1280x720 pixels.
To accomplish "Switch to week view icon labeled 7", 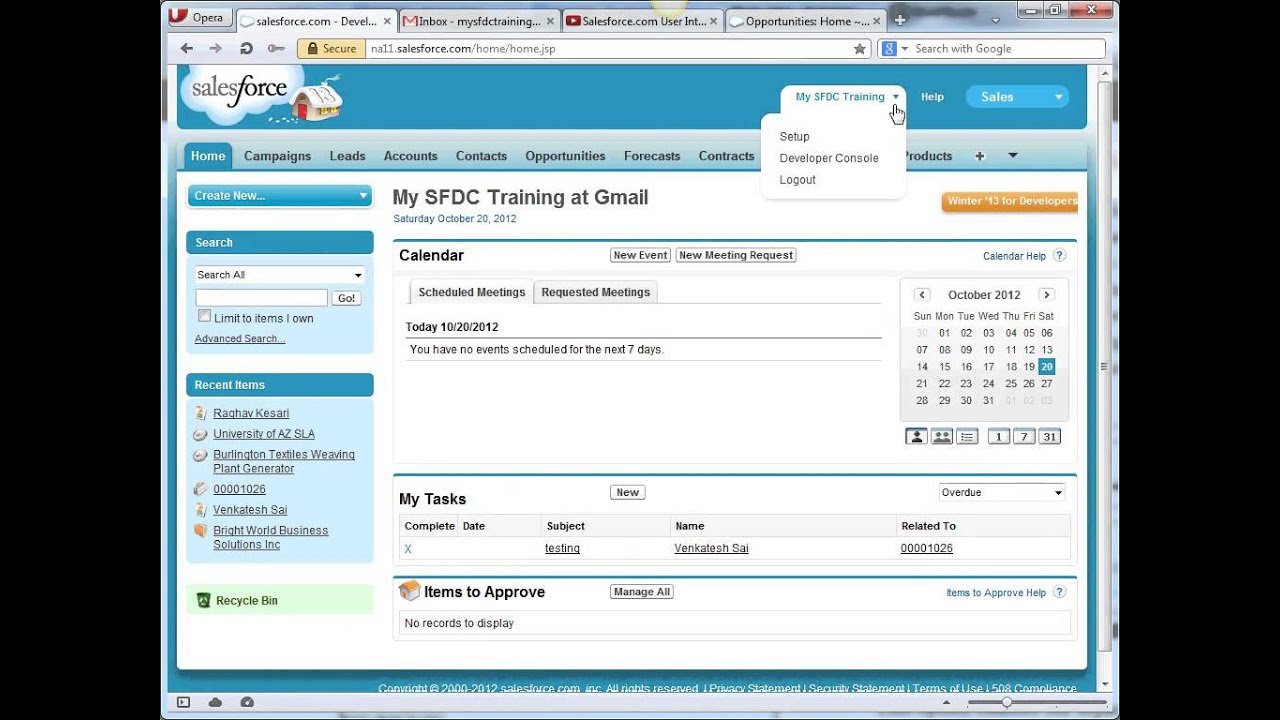I will pyautogui.click(x=1023, y=437).
